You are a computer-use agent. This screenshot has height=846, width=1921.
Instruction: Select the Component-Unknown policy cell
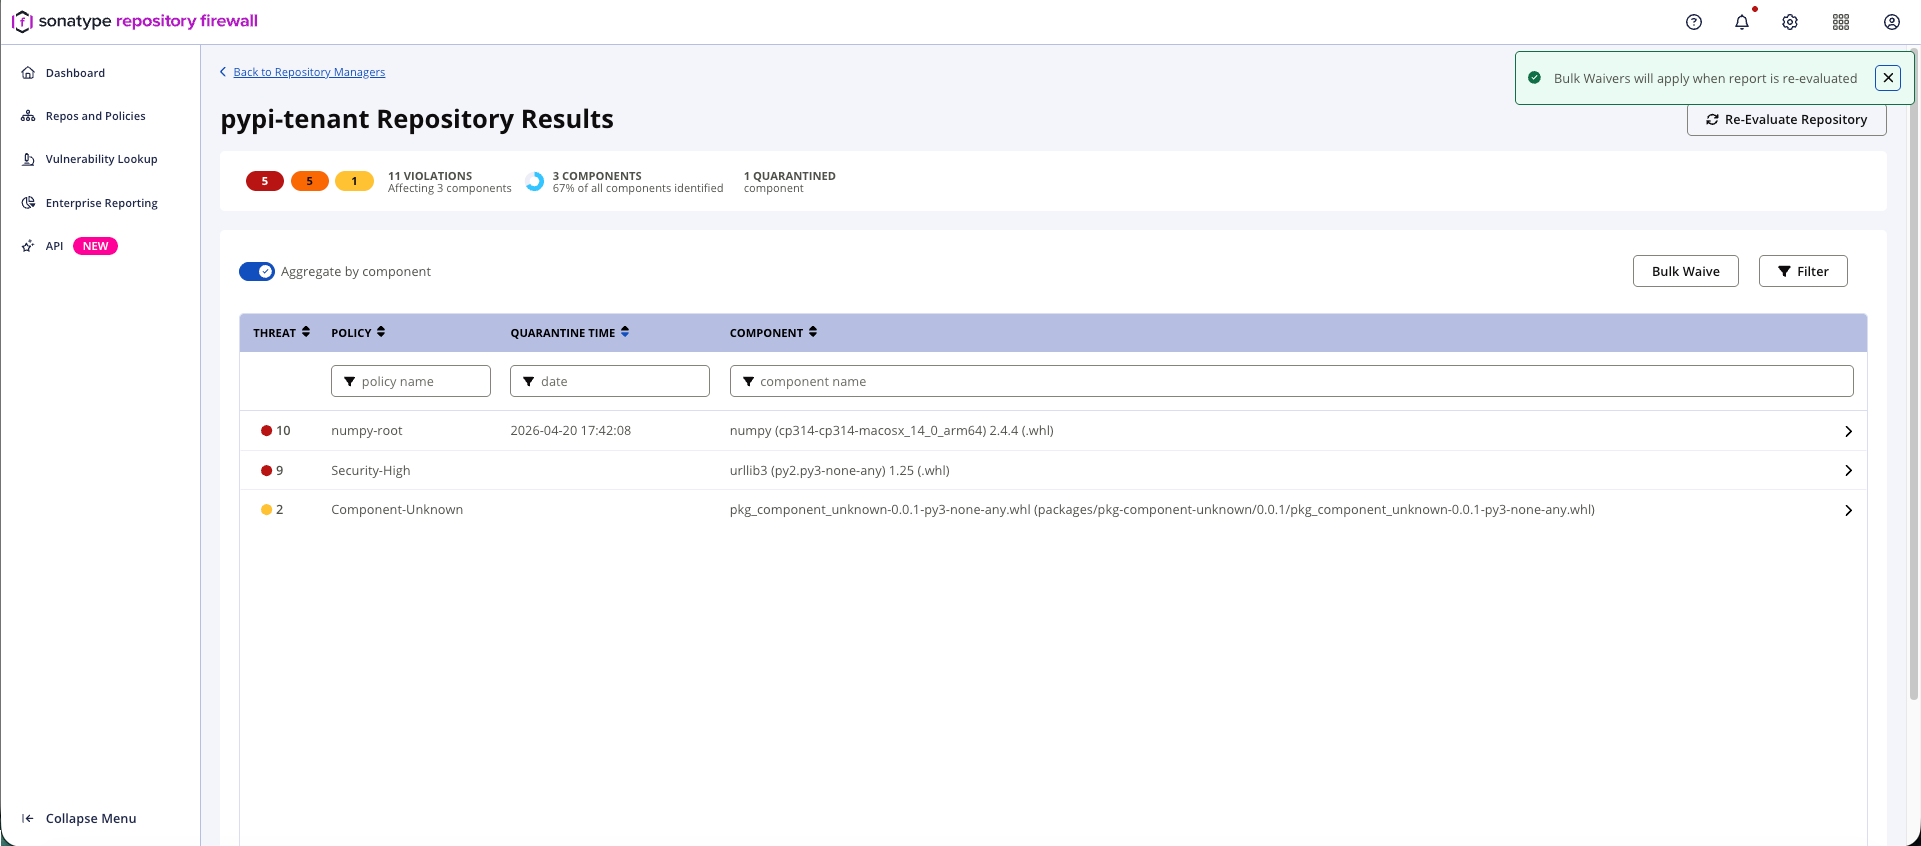[397, 510]
